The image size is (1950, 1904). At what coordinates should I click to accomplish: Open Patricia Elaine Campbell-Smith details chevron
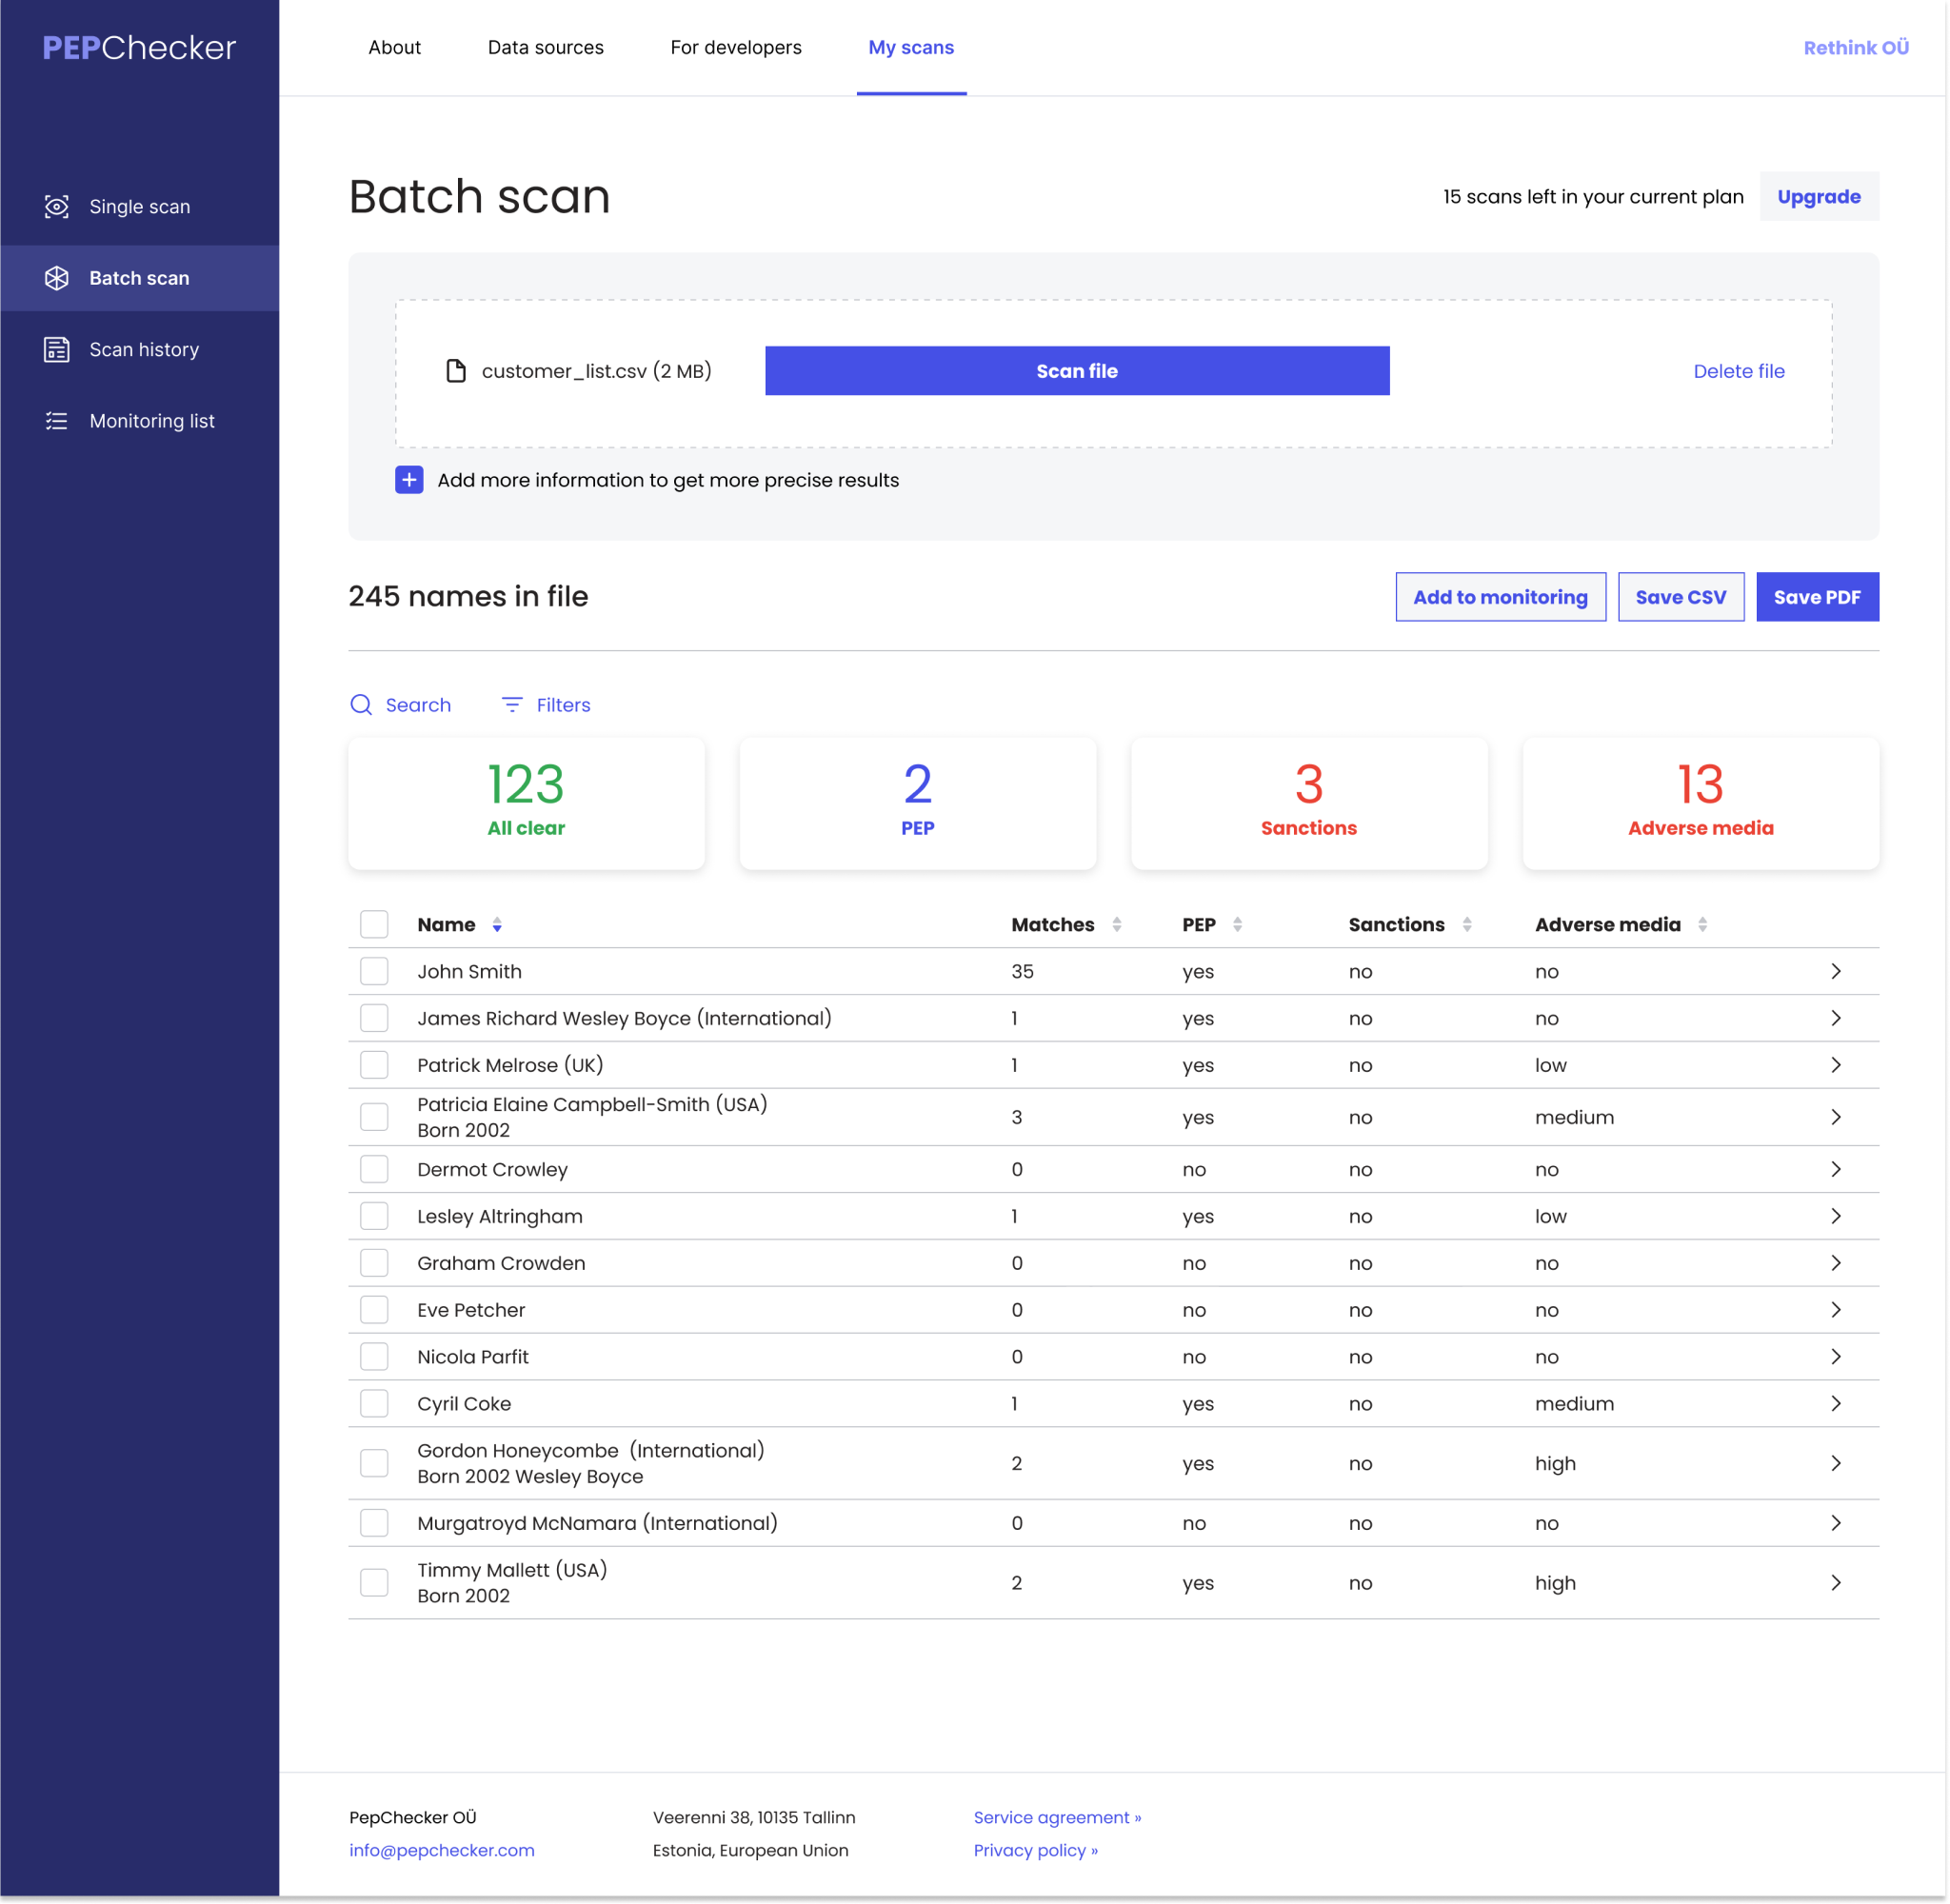[1836, 1117]
